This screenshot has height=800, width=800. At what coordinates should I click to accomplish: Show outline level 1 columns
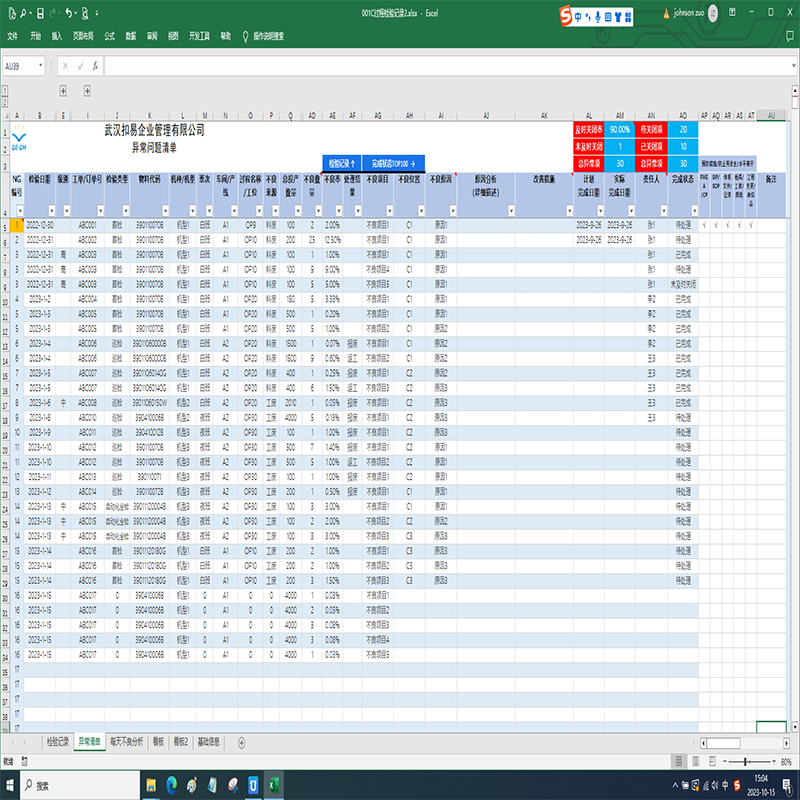point(5,91)
